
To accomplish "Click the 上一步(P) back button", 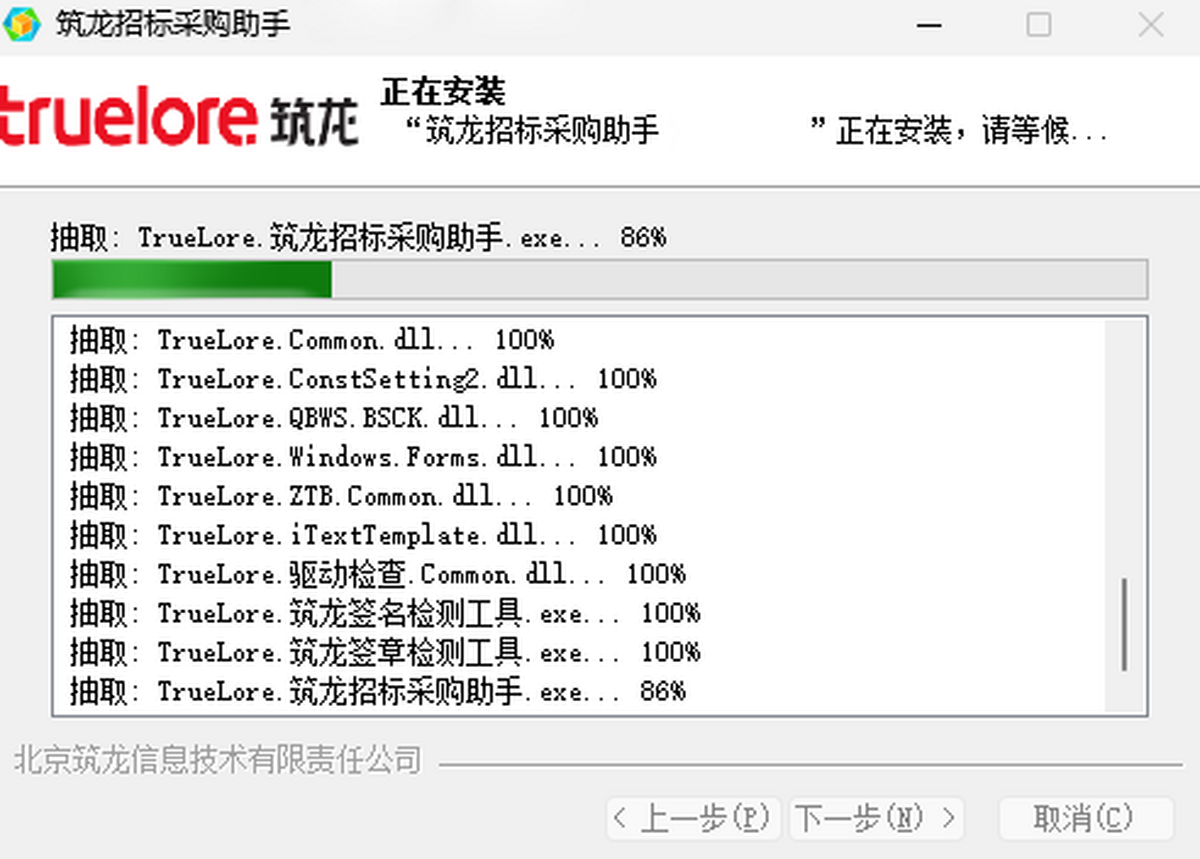I will tap(693, 819).
